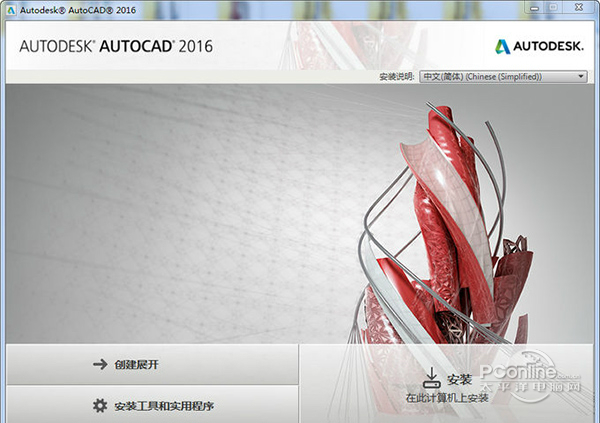This screenshot has width=600, height=423.
Task: Click the AUTODESK wordmark text
Action: (548, 46)
